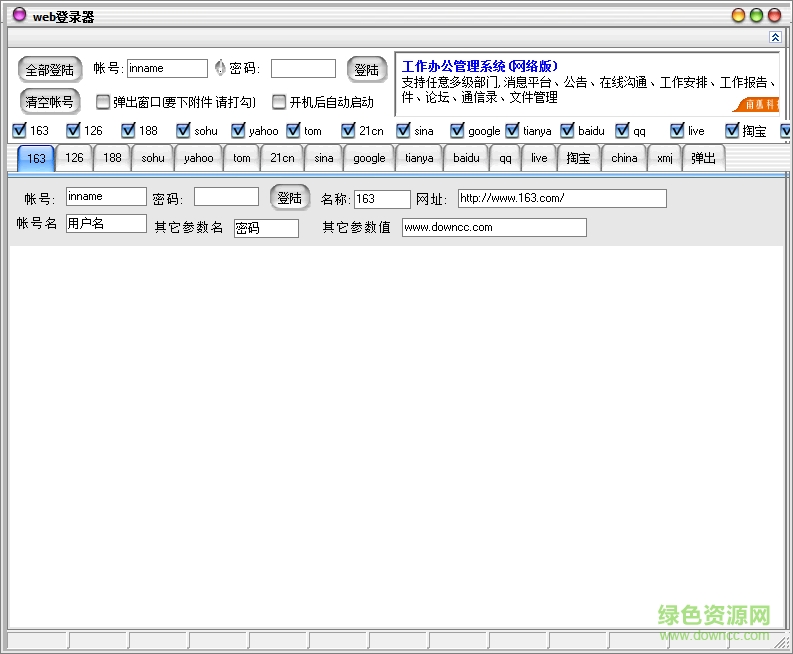Click the green maximize button
This screenshot has height=654, width=793.
[757, 15]
